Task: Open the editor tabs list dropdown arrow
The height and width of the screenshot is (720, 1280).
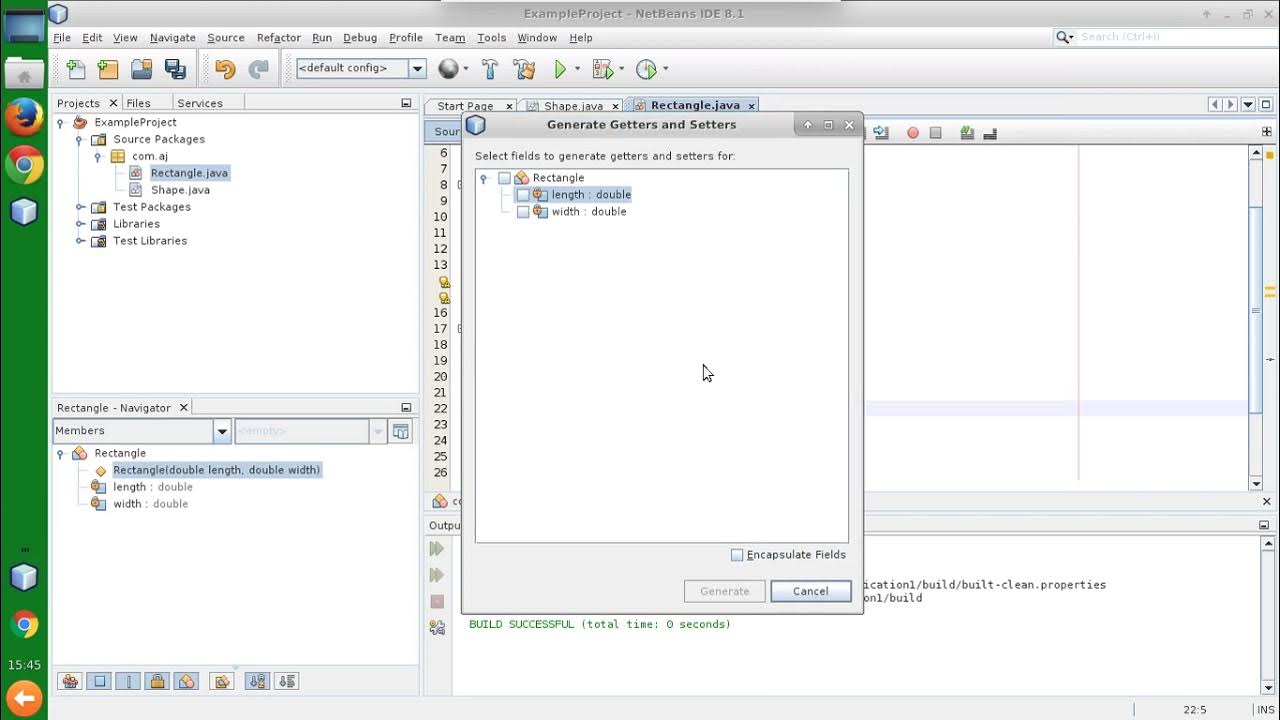Action: coord(1248,105)
